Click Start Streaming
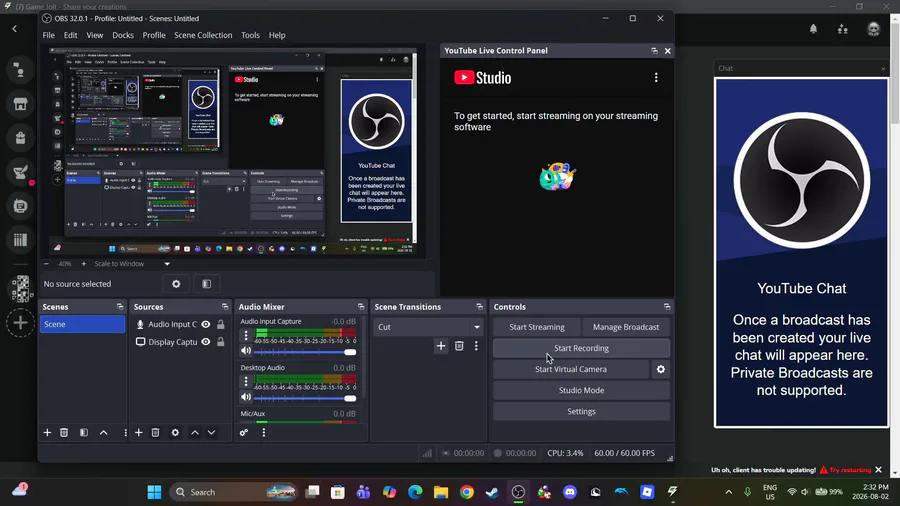The image size is (900, 506). tap(537, 327)
